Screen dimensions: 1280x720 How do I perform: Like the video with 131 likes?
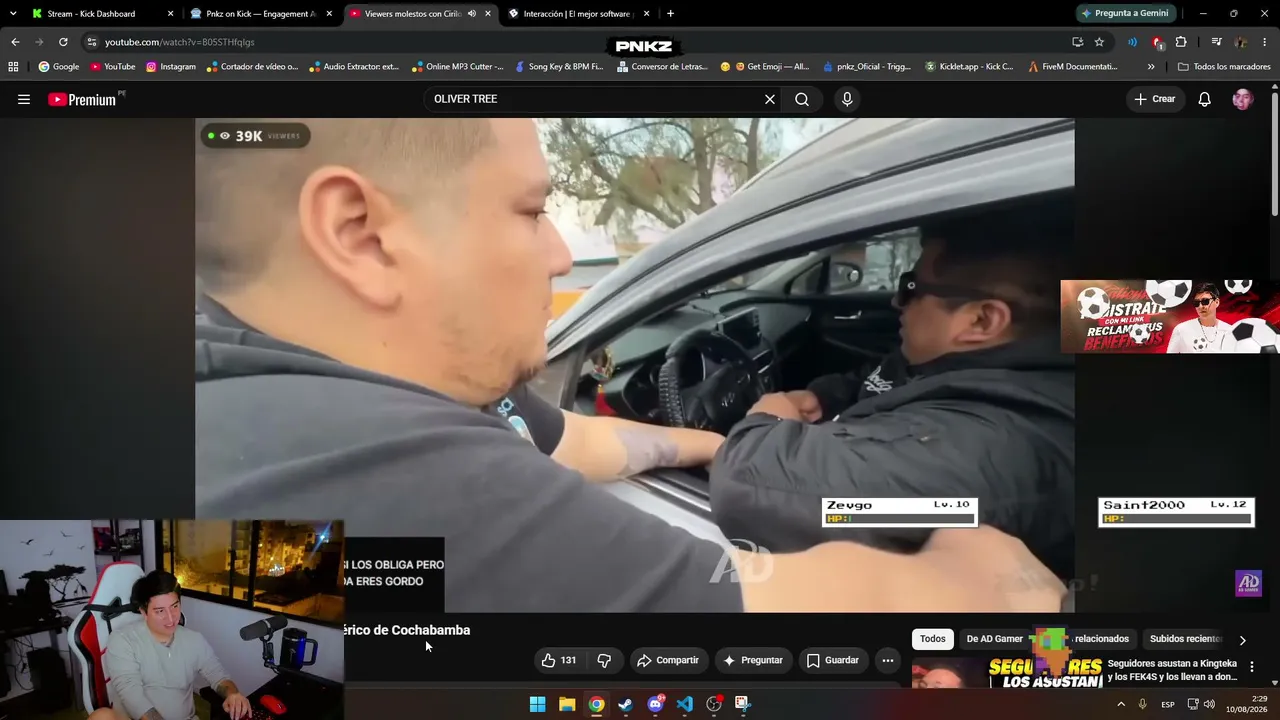(x=559, y=660)
